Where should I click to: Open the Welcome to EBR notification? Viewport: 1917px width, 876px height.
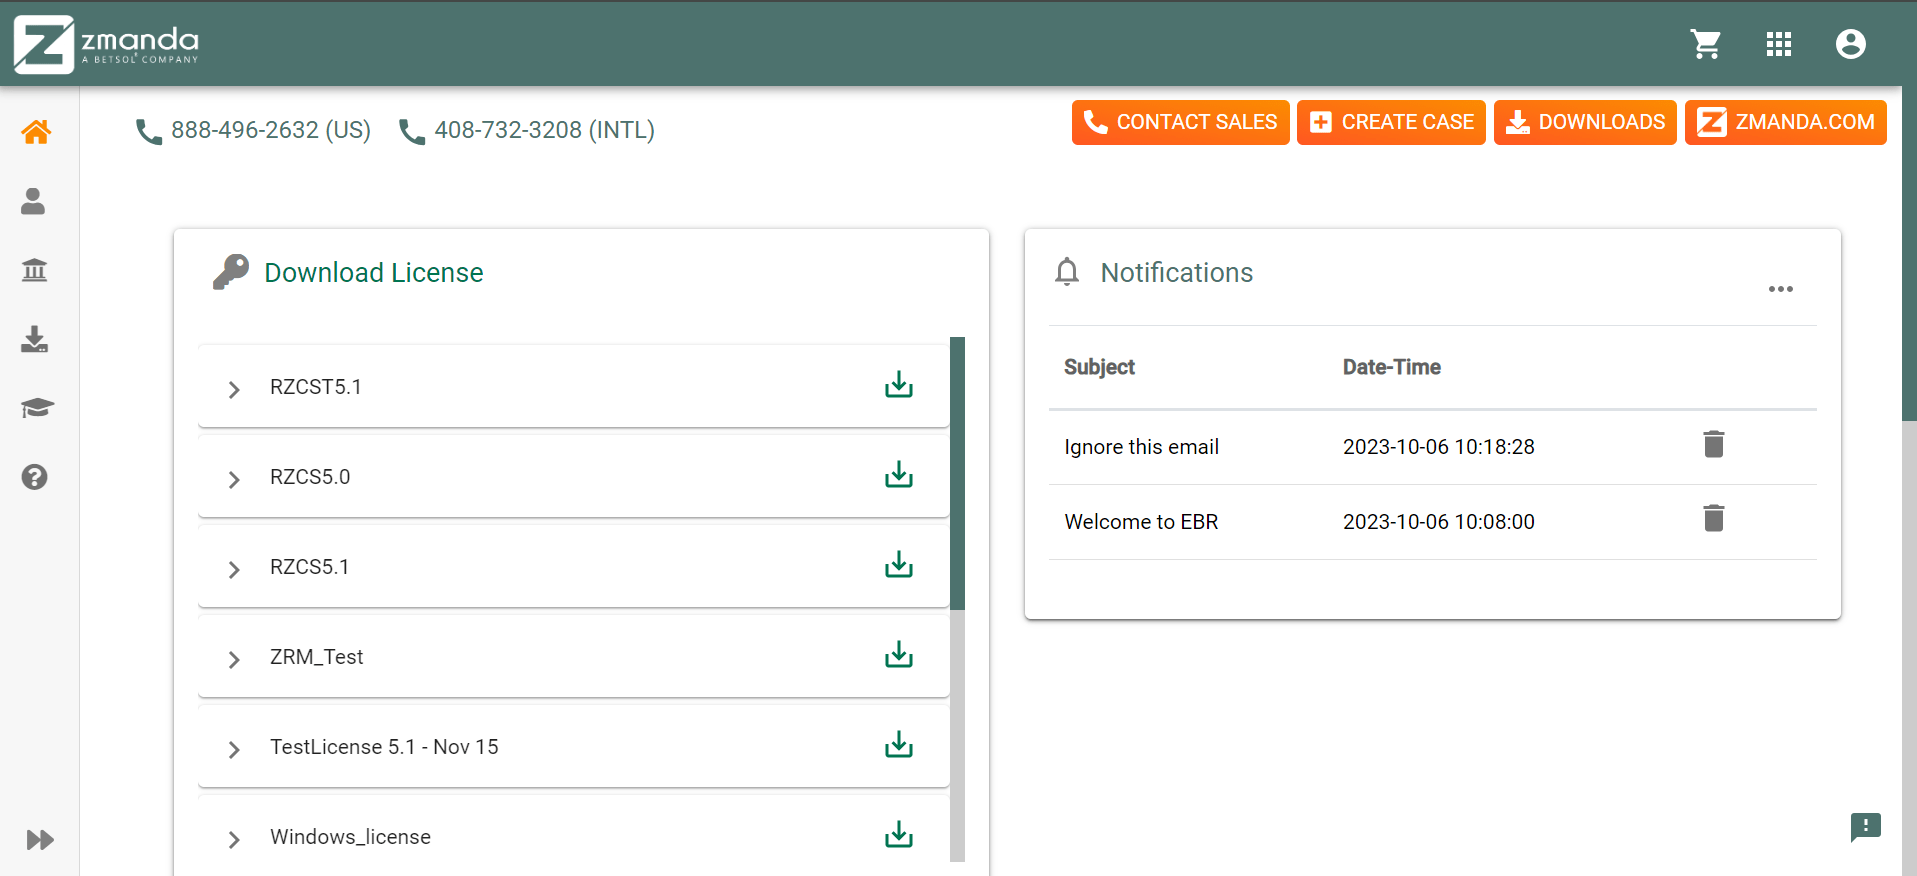pos(1141,522)
